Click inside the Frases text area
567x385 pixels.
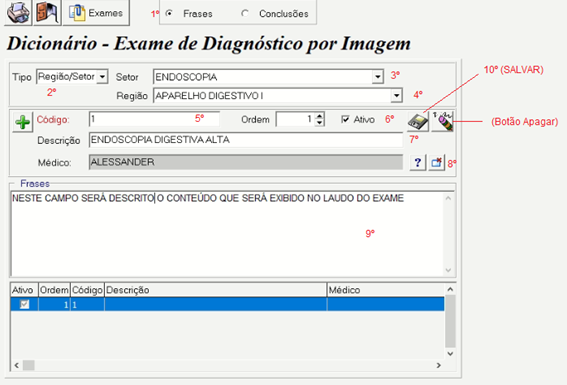pyautogui.click(x=227, y=234)
